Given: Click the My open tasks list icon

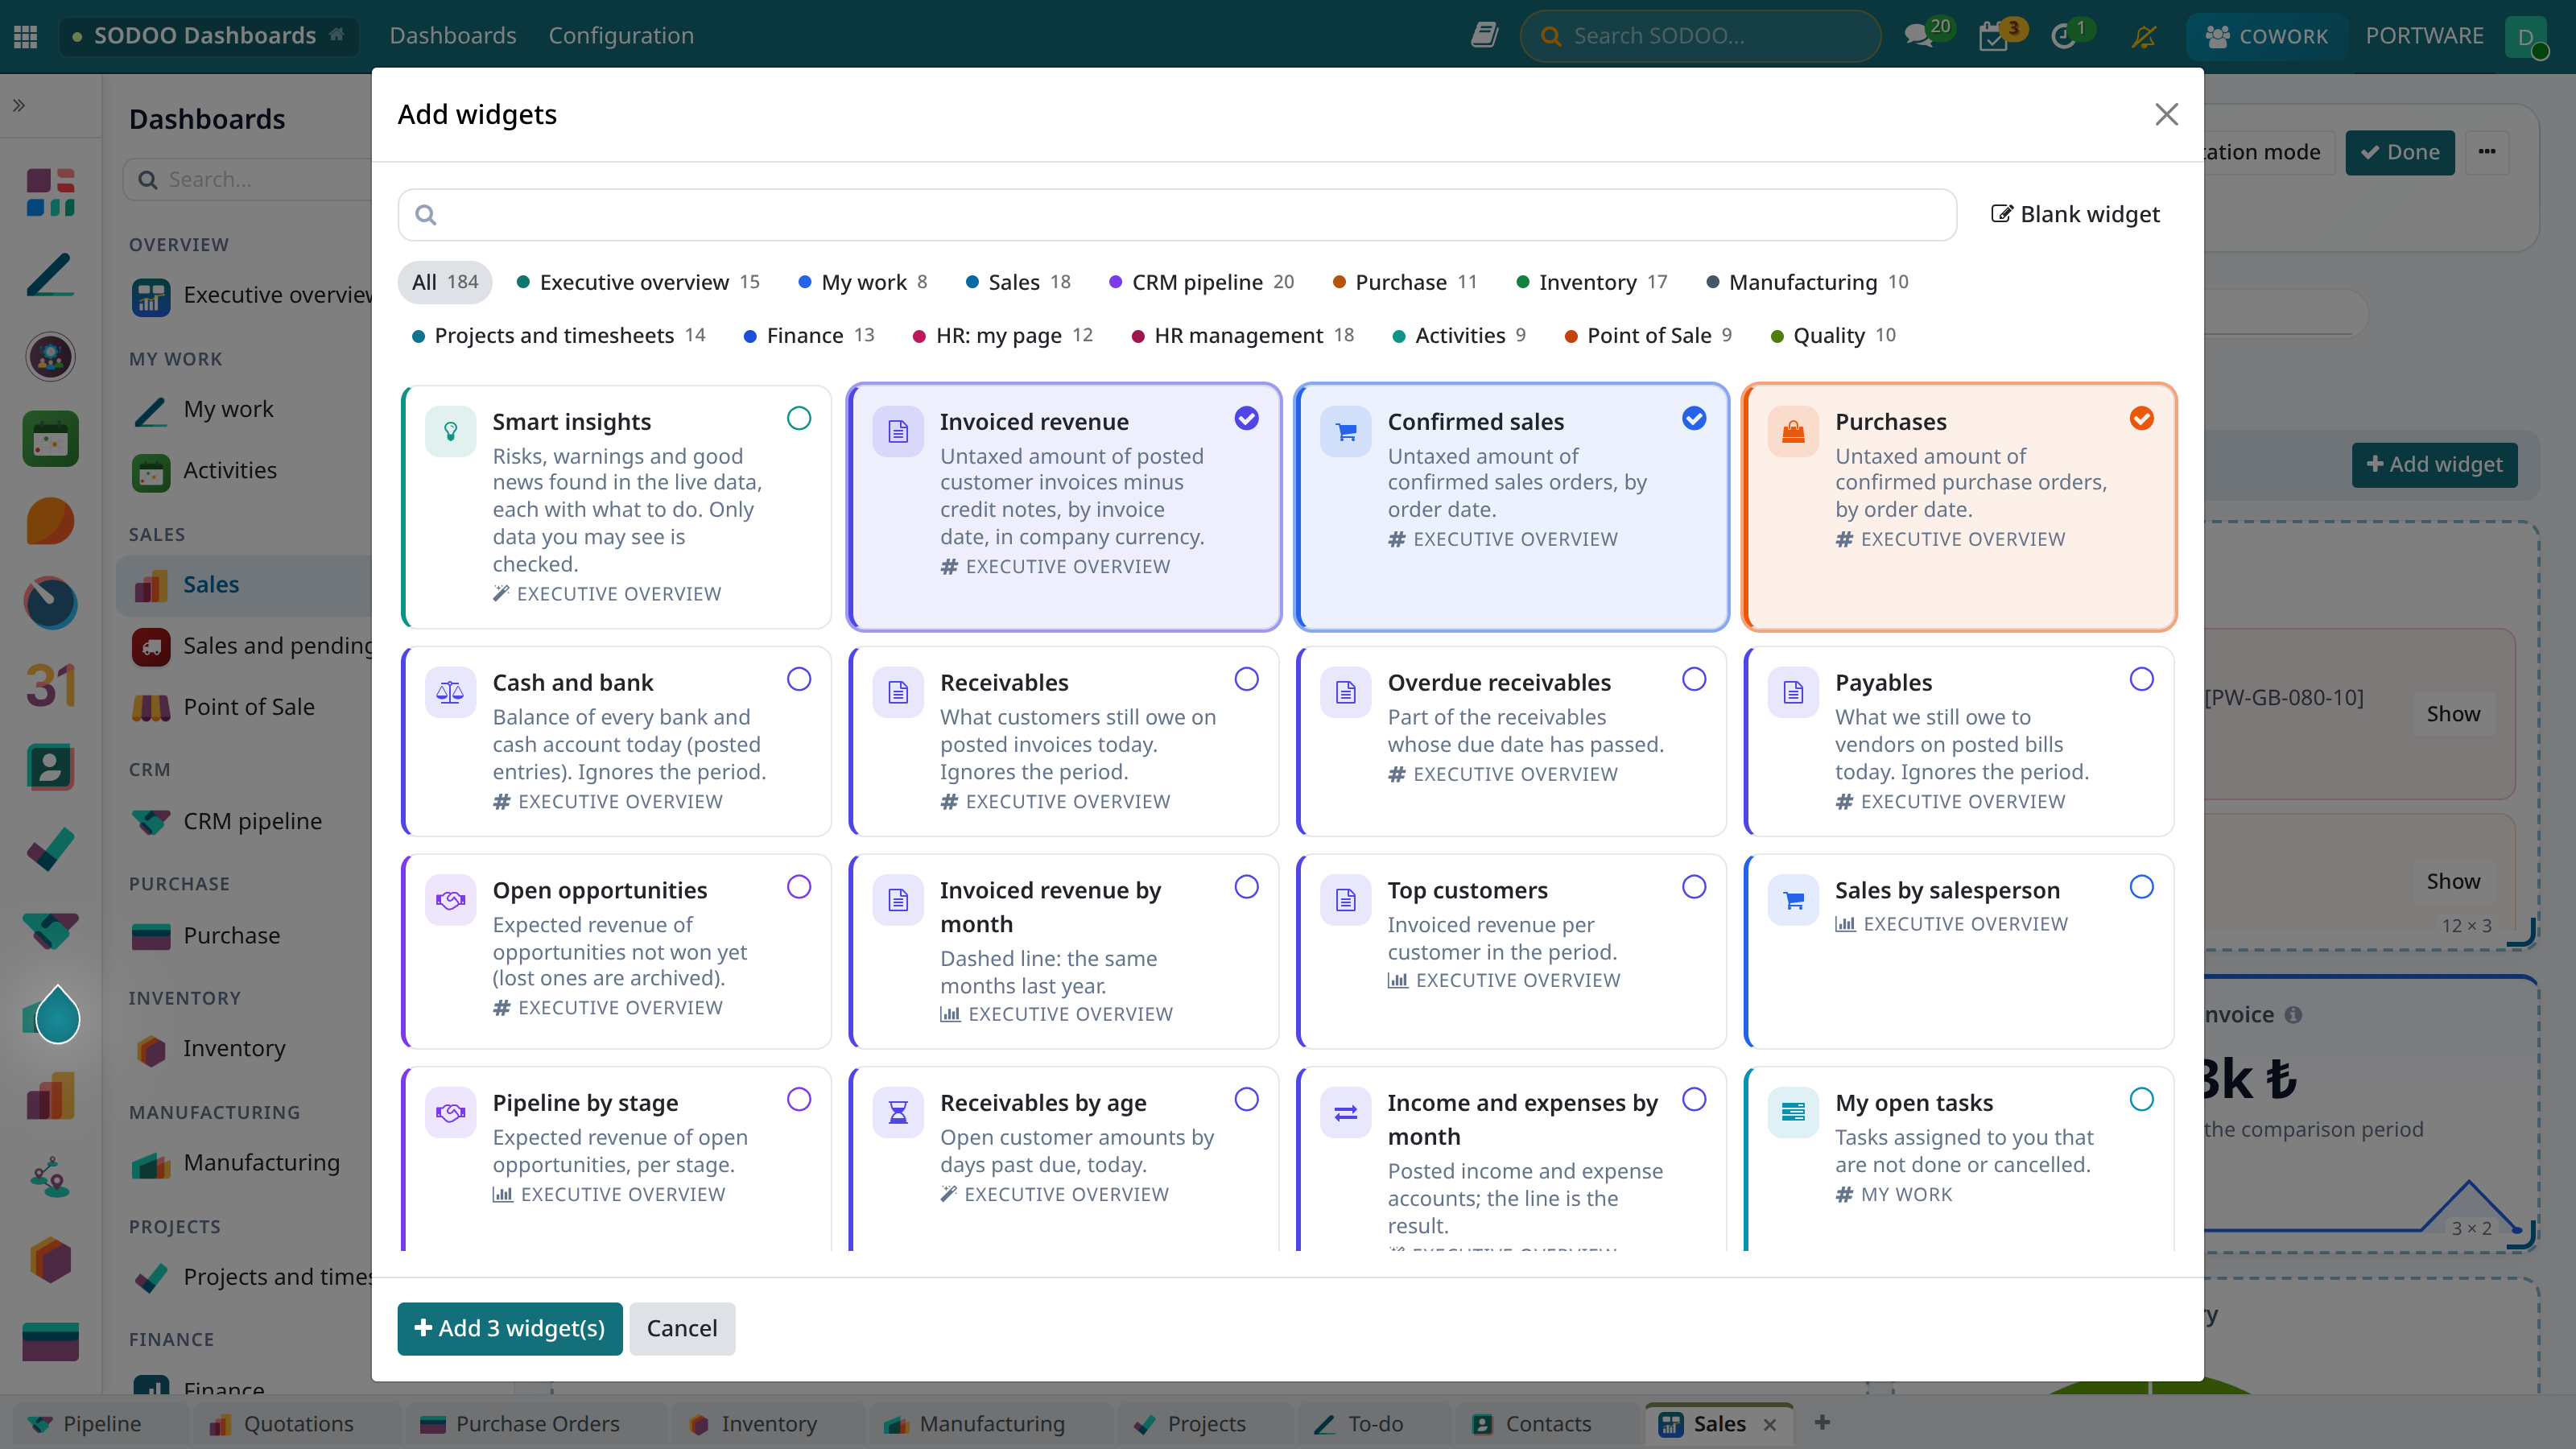Looking at the screenshot, I should [1793, 1112].
